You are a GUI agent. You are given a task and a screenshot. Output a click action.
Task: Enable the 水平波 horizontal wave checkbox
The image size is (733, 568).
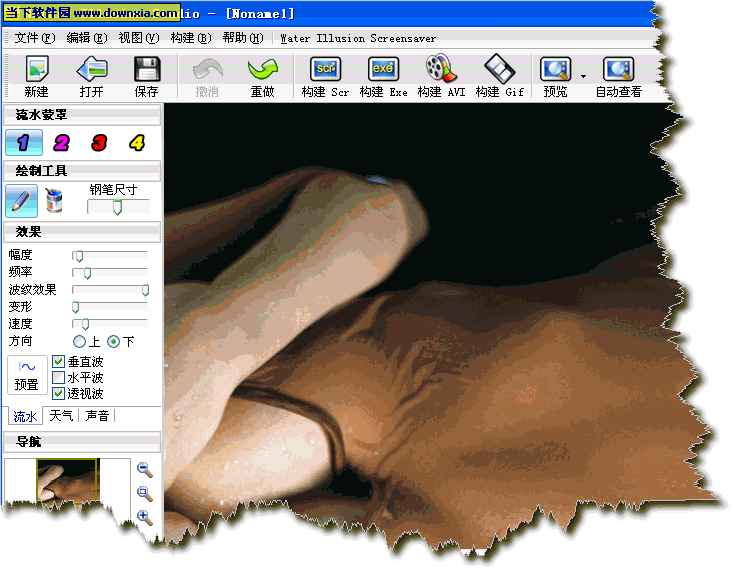[x=58, y=378]
